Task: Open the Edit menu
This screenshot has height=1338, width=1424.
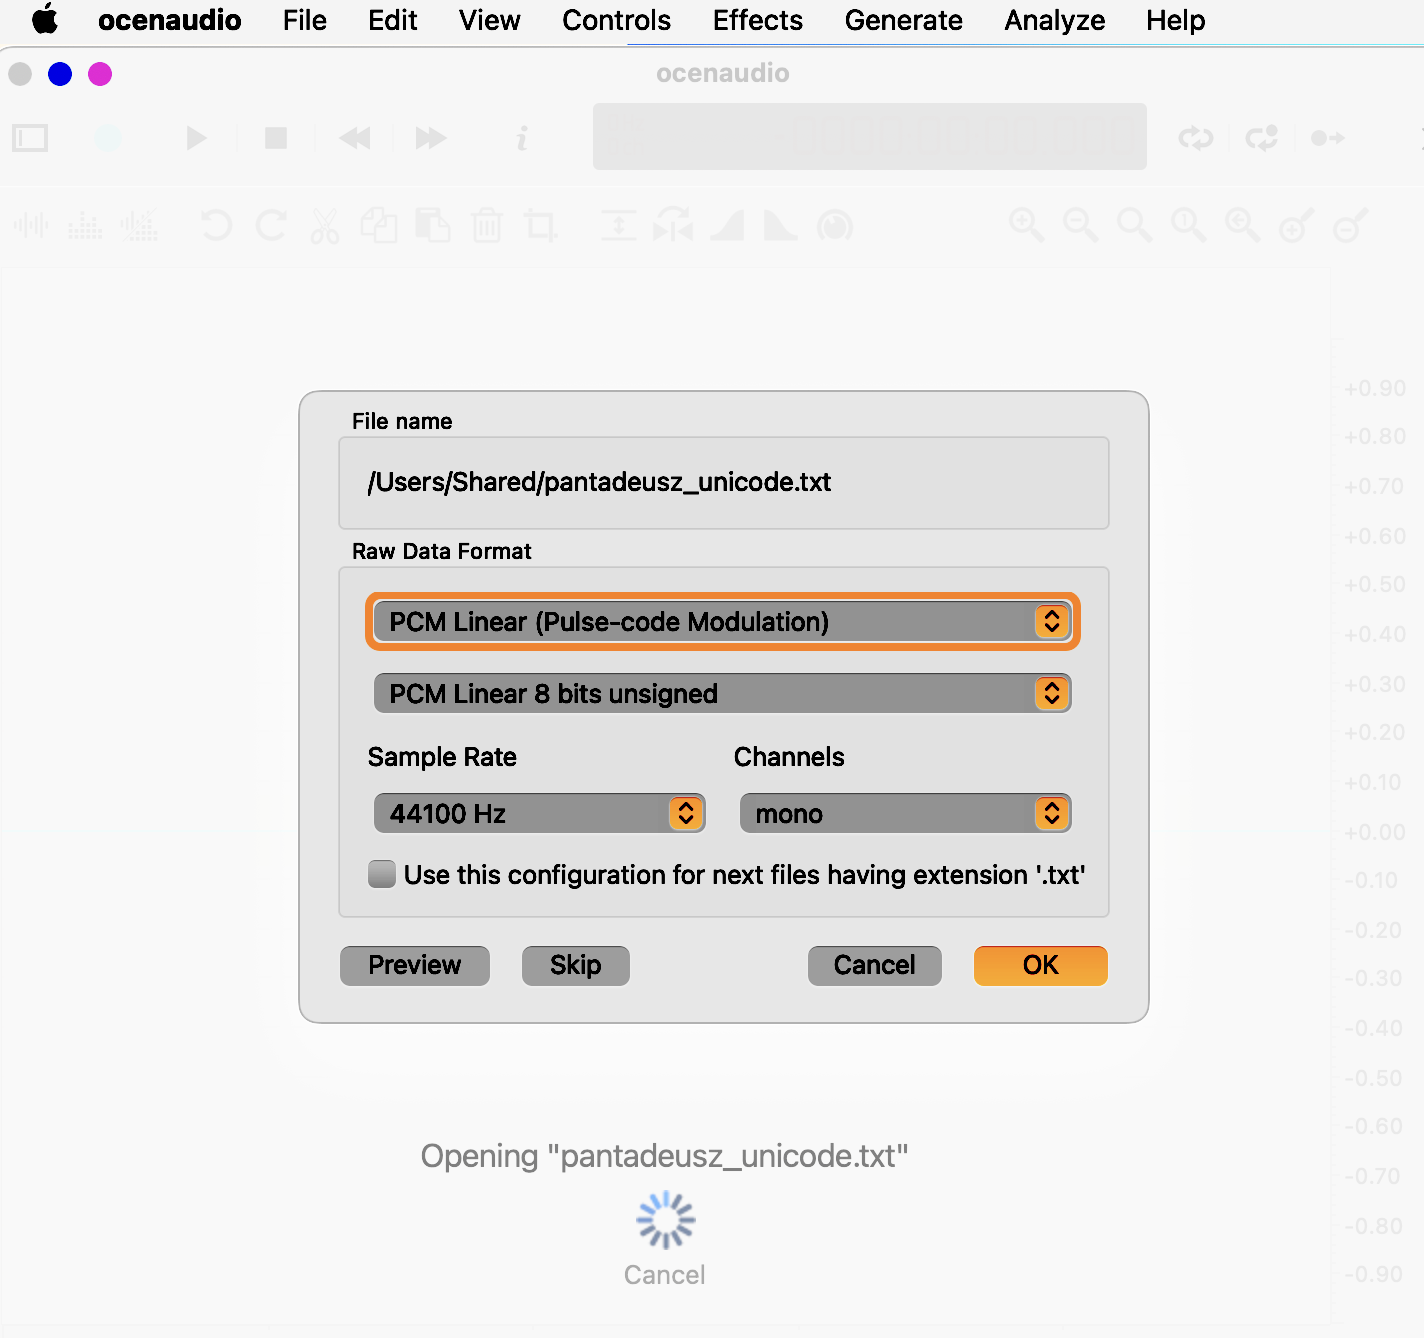Action: [392, 20]
